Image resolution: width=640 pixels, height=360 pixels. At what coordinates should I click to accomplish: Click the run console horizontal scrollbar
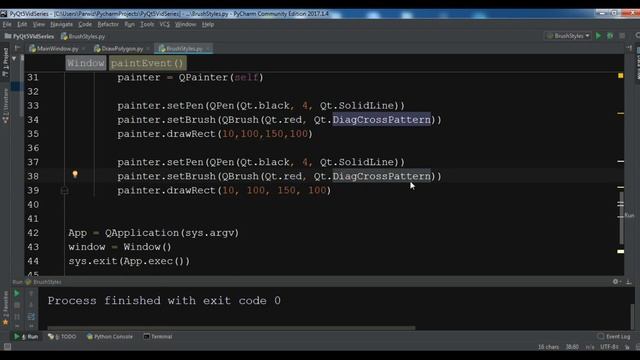231,327
